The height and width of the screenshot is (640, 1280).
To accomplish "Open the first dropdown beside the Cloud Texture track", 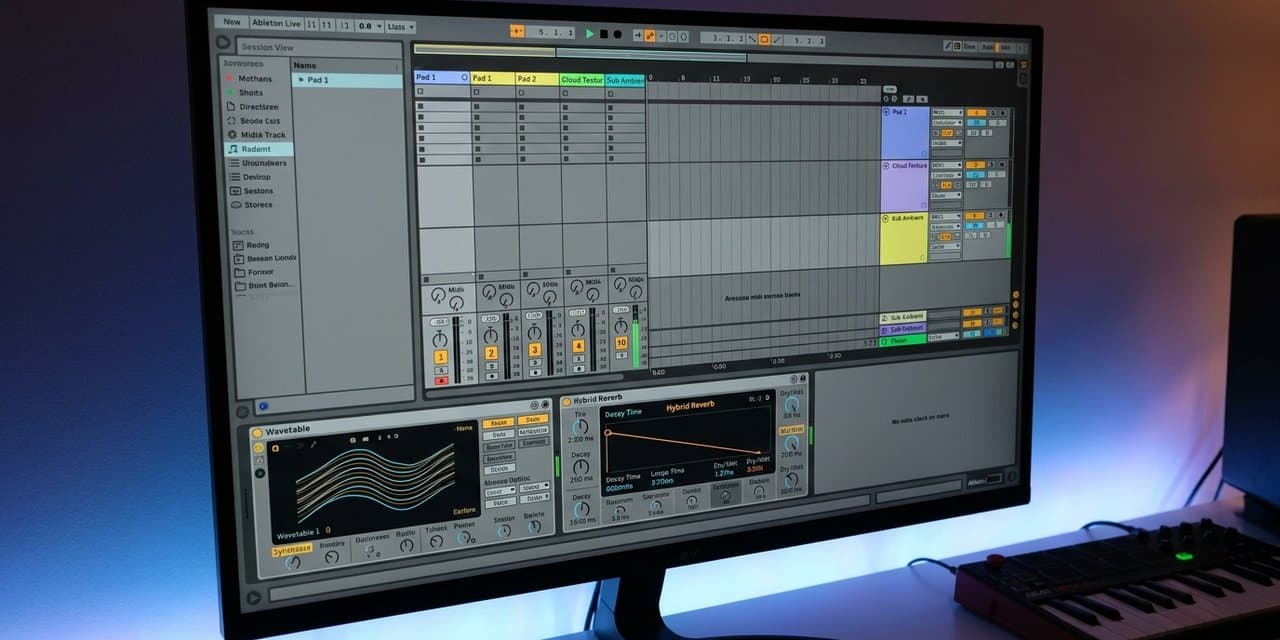I will pos(946,165).
